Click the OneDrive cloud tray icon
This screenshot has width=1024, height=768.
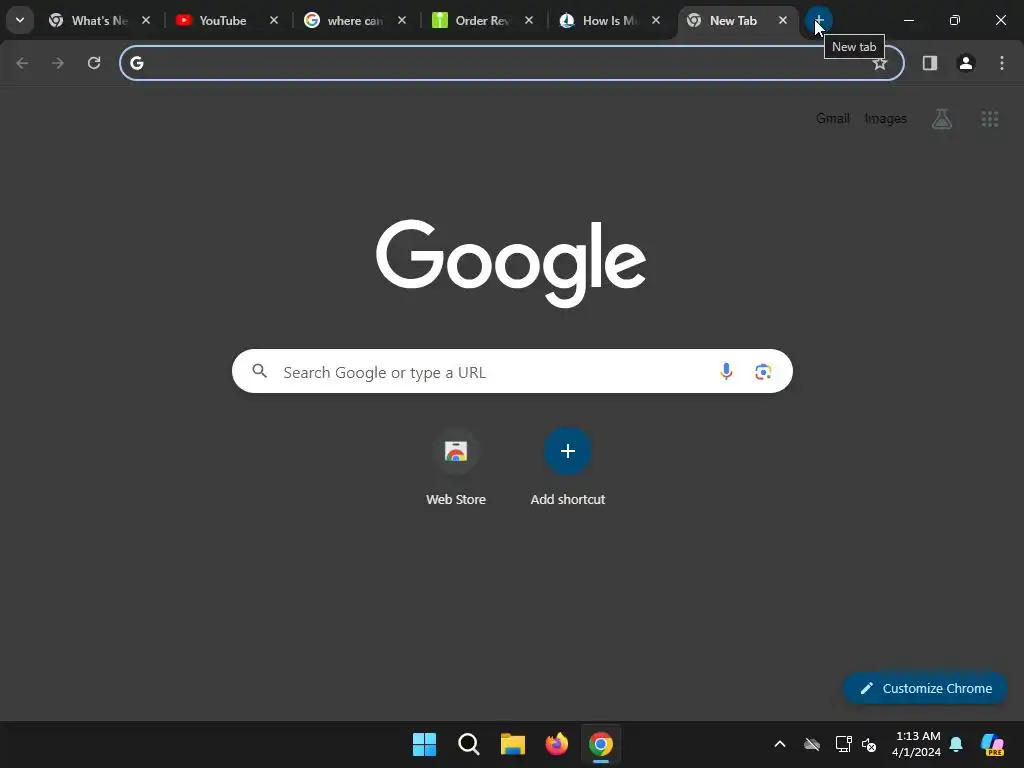point(812,744)
